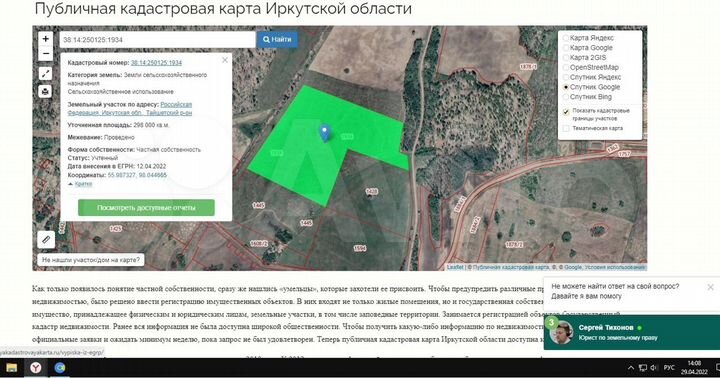Open network icon in system tray

click(643, 368)
